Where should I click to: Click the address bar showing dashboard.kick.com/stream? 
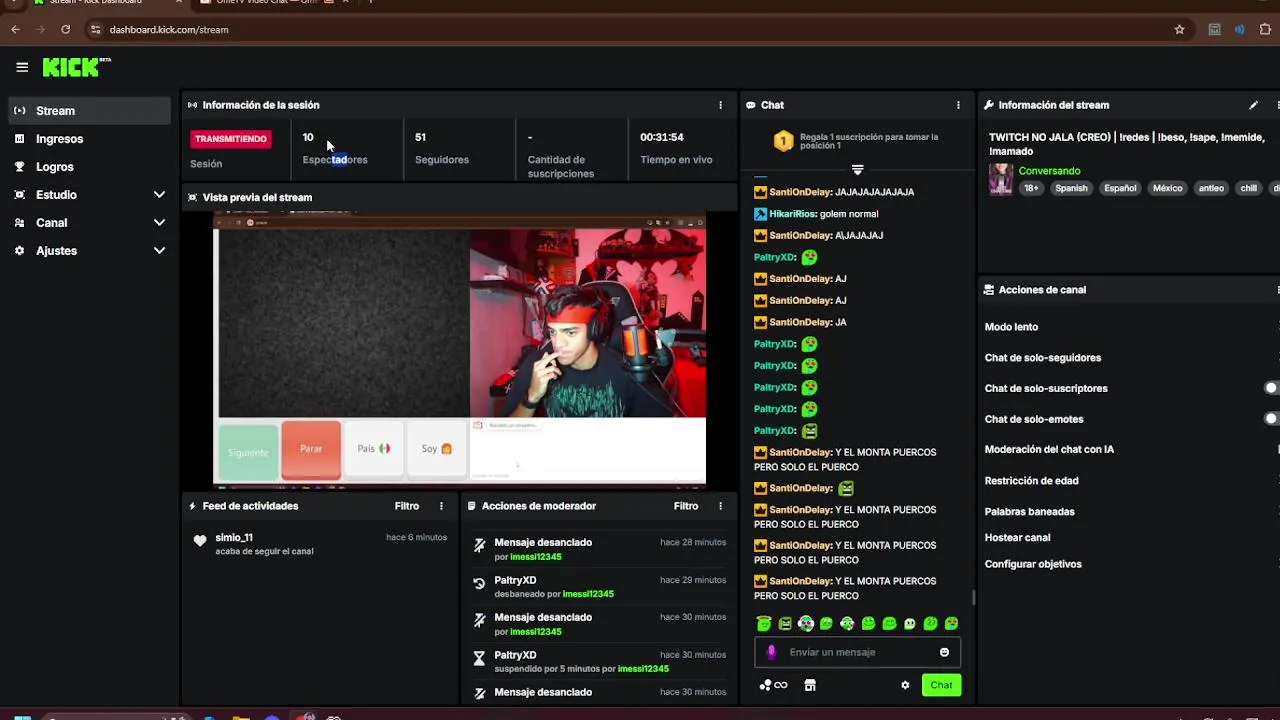[x=169, y=29]
